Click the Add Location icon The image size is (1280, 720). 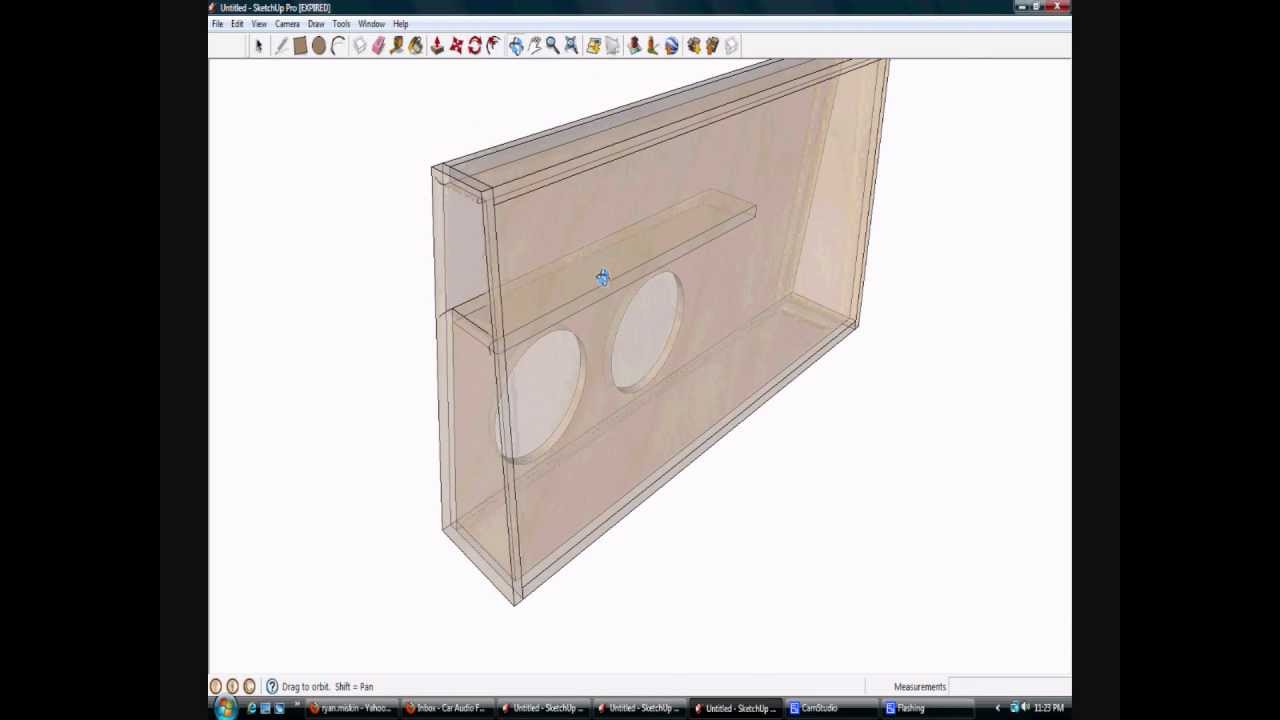click(x=594, y=46)
